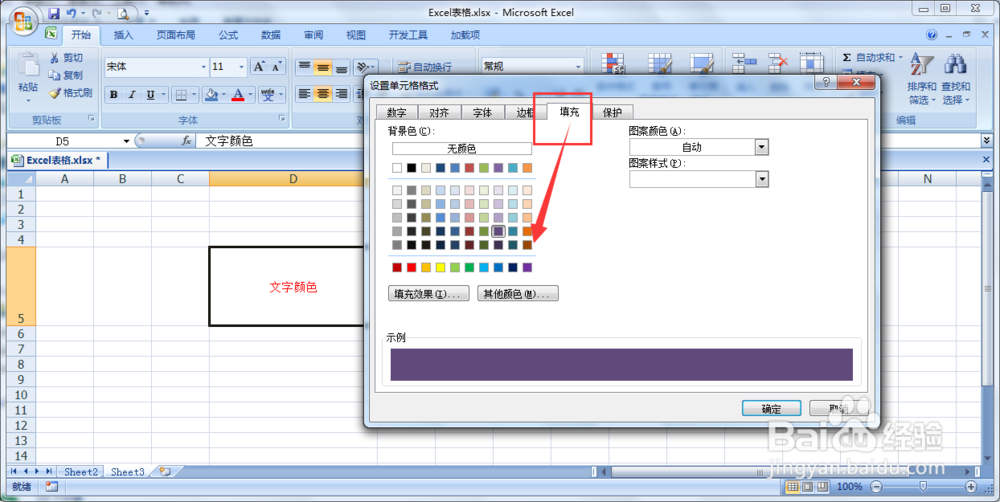
Task: Toggle Italic formatting
Action: [132, 94]
